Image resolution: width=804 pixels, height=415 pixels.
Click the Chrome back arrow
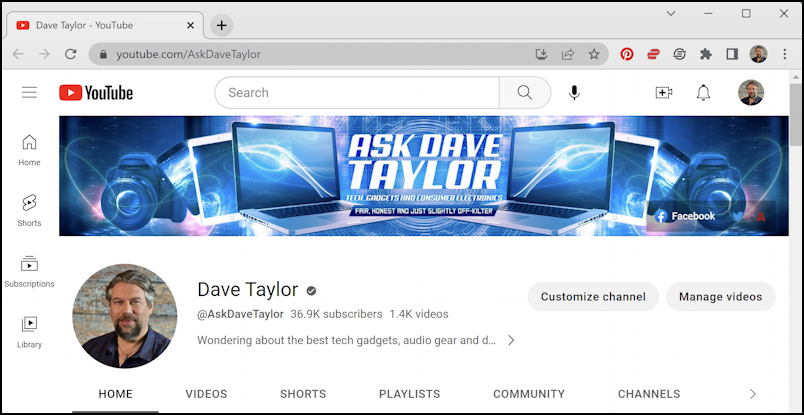[x=18, y=54]
